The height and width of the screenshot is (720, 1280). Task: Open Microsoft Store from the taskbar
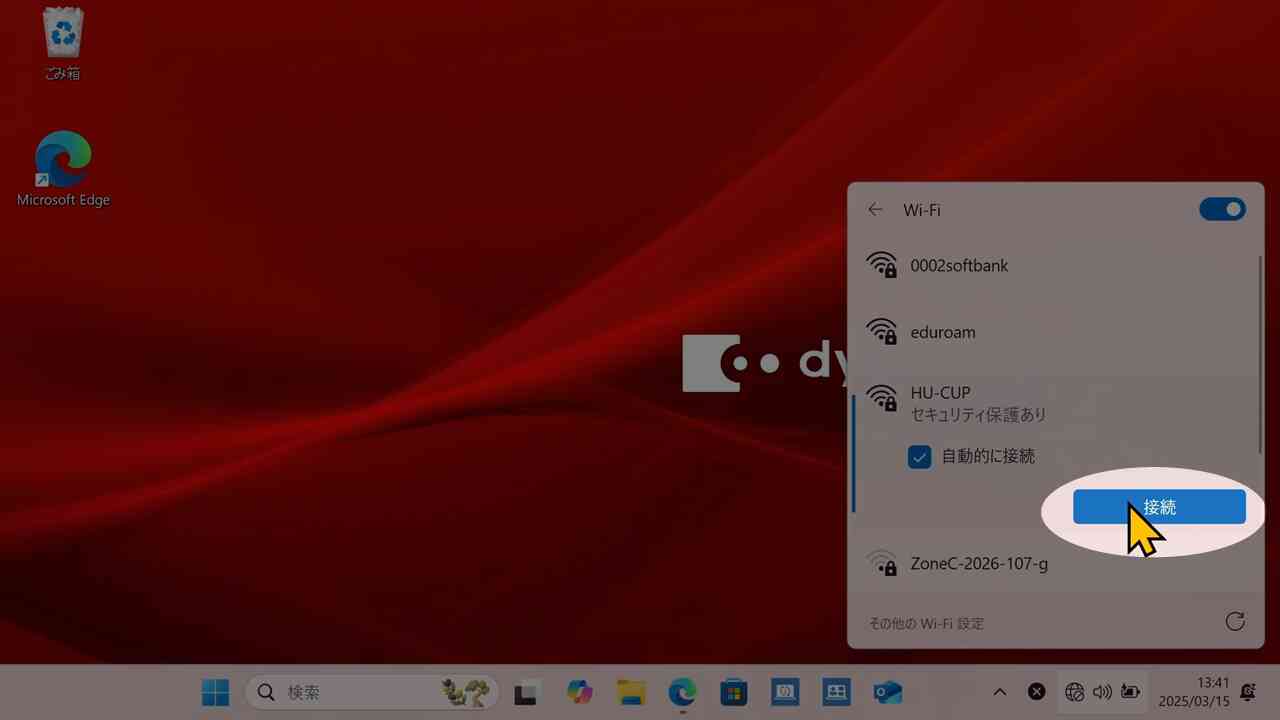click(x=734, y=692)
